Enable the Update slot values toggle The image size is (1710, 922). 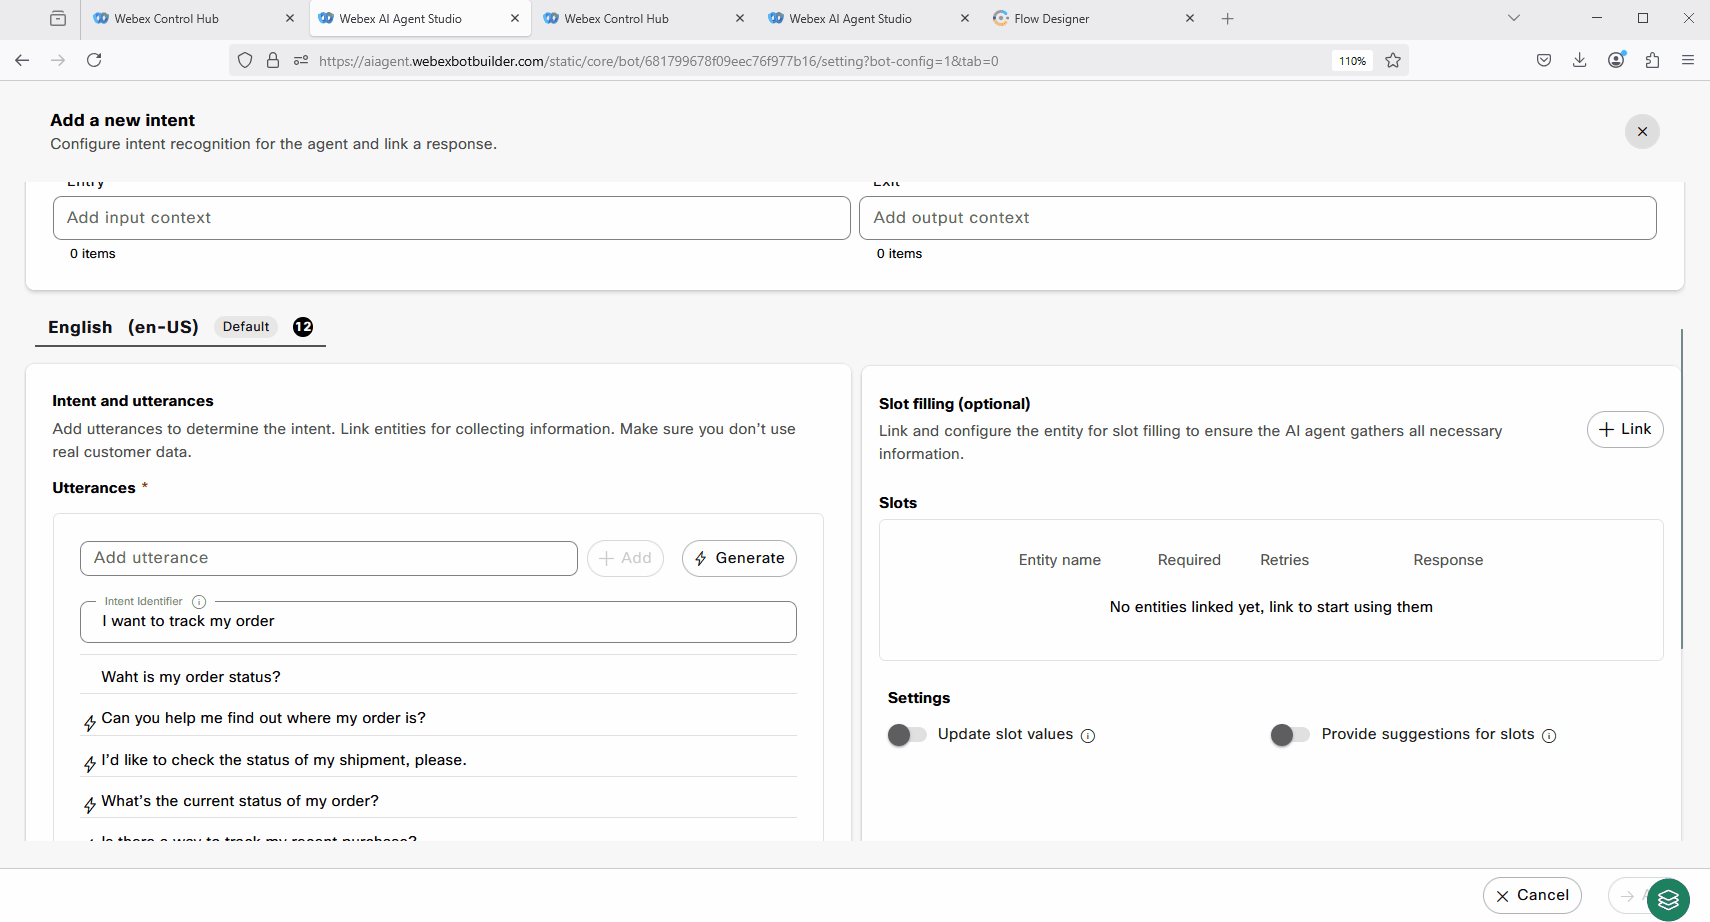pos(907,735)
